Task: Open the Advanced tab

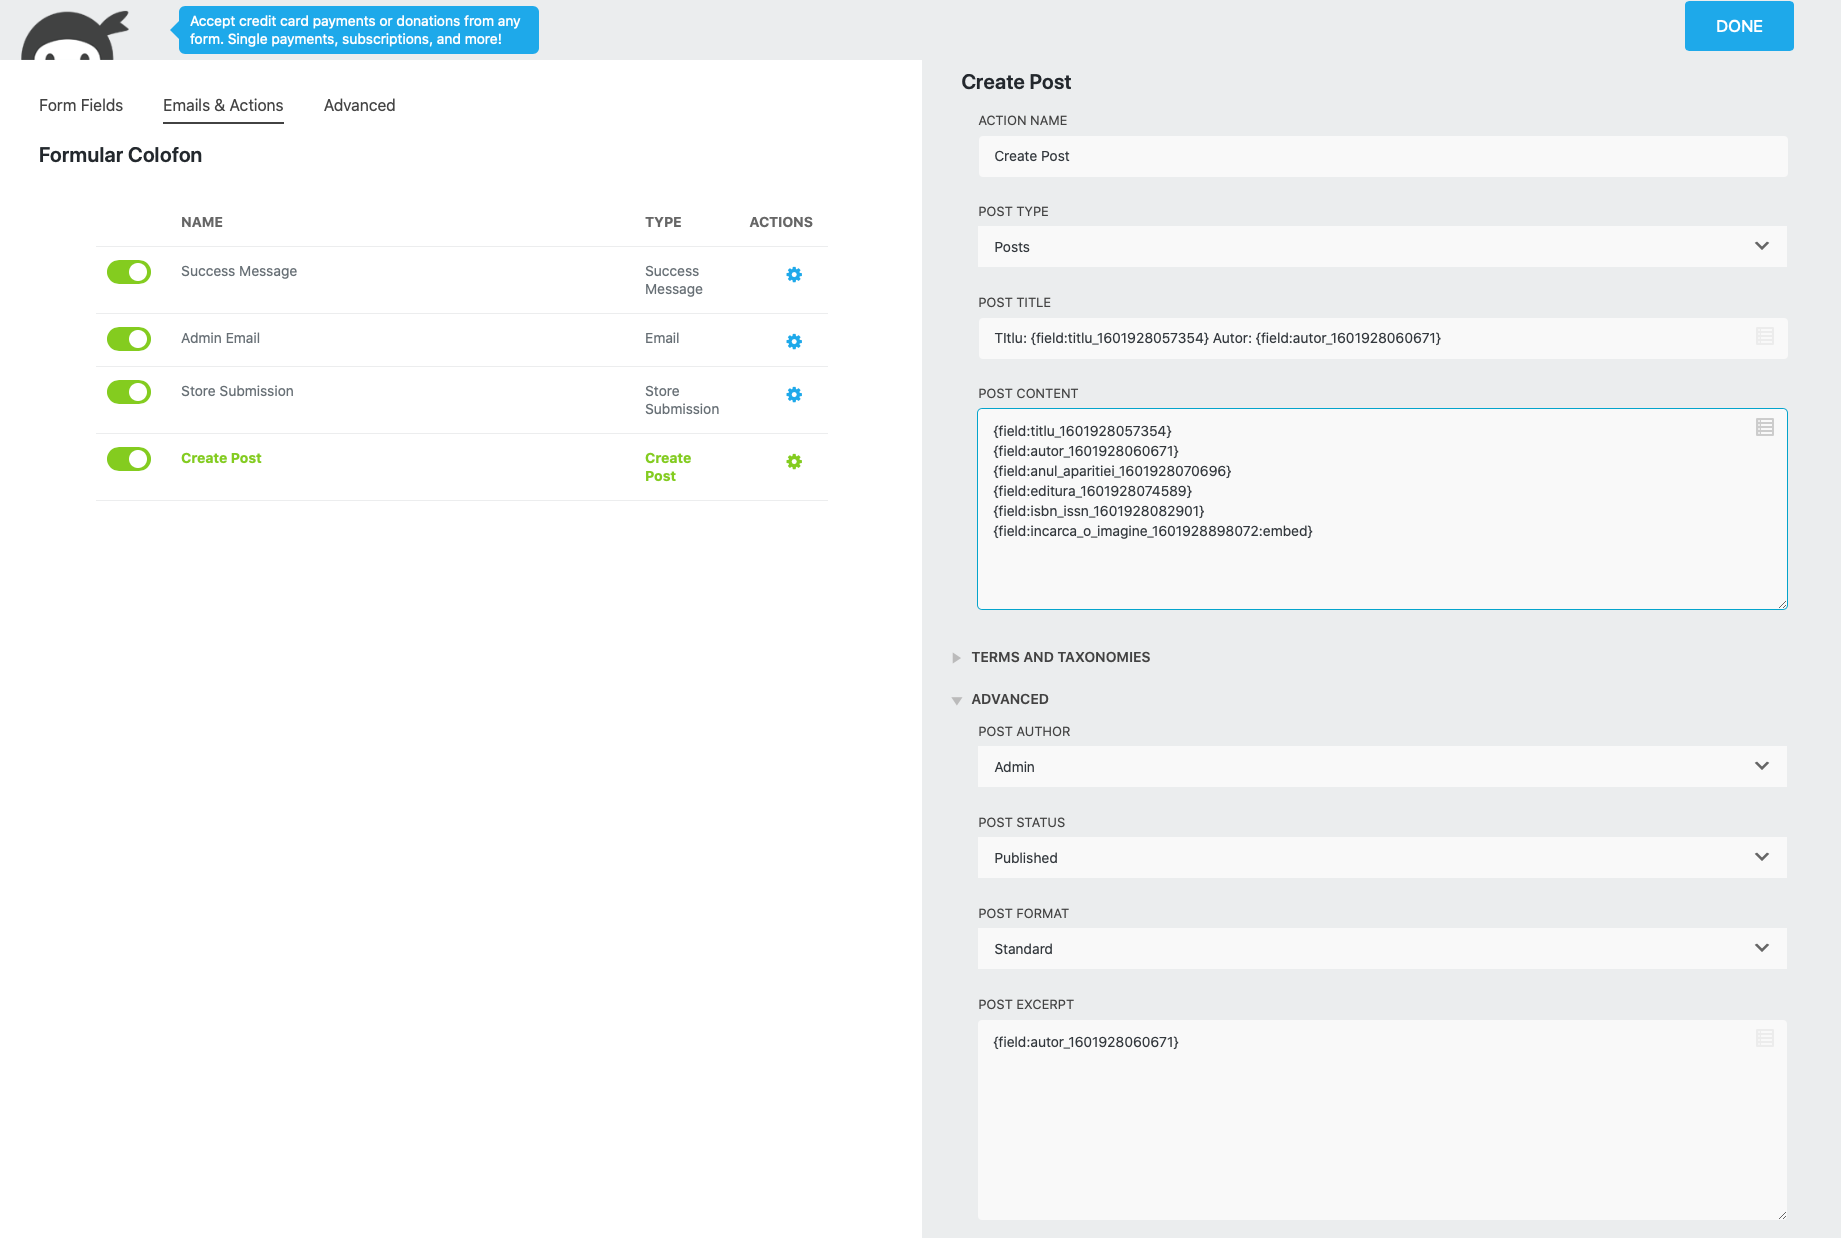Action: pos(359,105)
